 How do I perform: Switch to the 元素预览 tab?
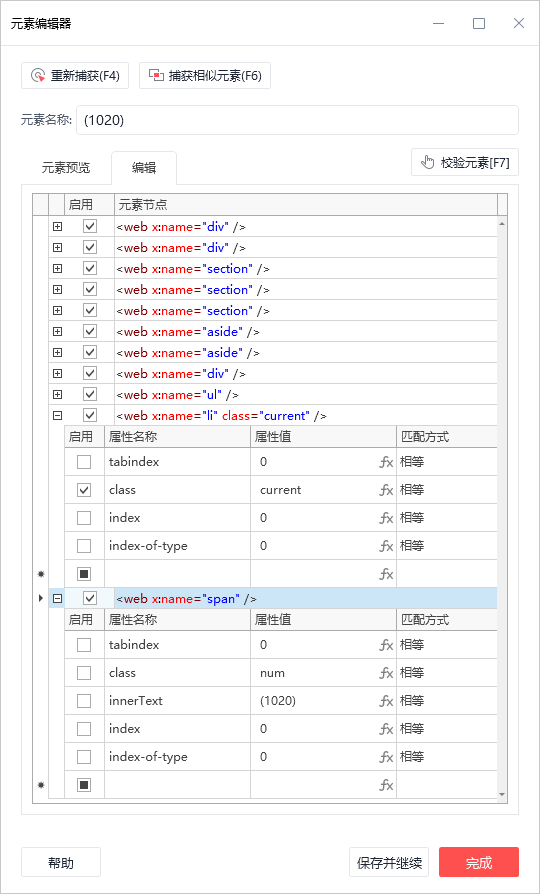[x=66, y=168]
